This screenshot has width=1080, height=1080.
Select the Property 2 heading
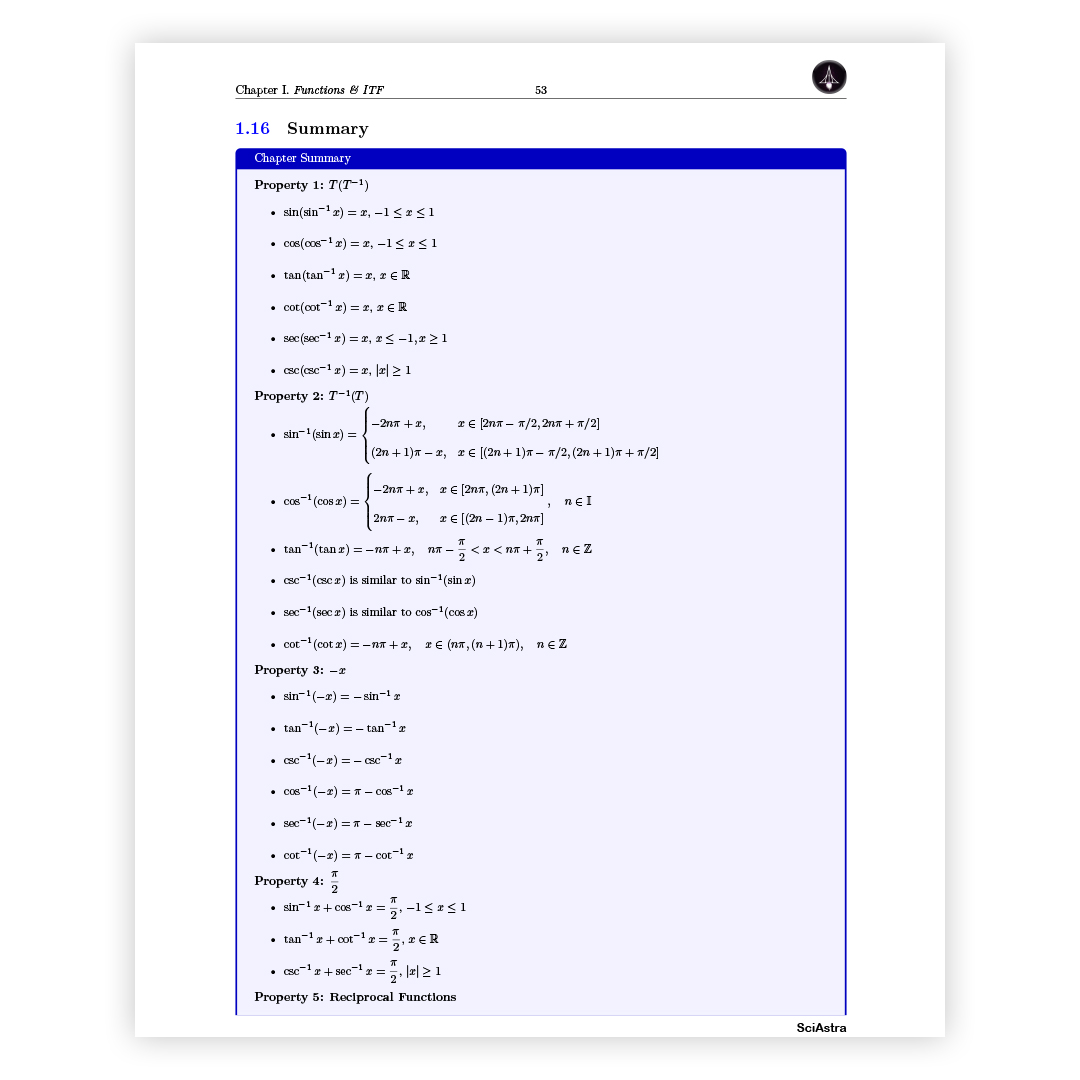point(312,396)
